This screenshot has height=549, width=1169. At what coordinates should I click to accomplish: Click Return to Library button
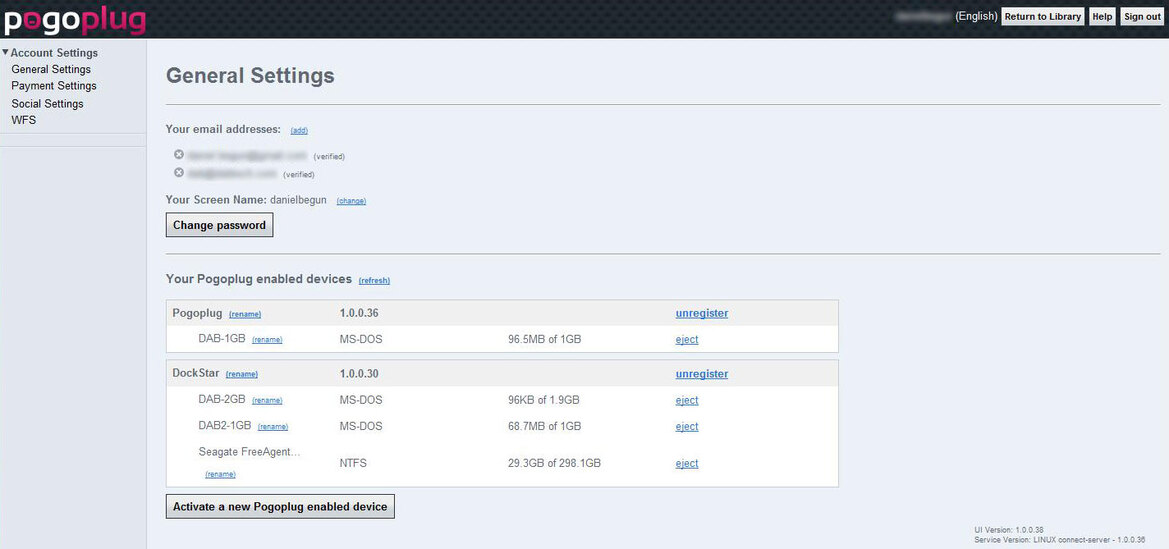pos(1042,16)
